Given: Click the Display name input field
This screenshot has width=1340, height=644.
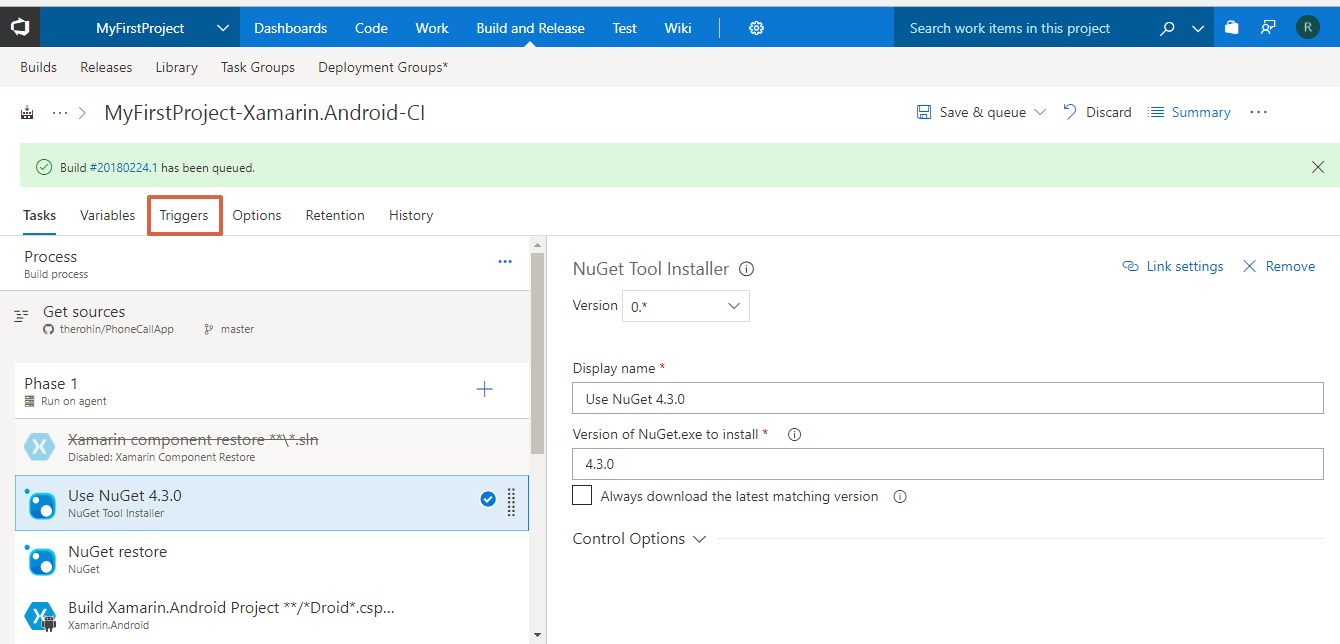Looking at the screenshot, I should tap(948, 398).
